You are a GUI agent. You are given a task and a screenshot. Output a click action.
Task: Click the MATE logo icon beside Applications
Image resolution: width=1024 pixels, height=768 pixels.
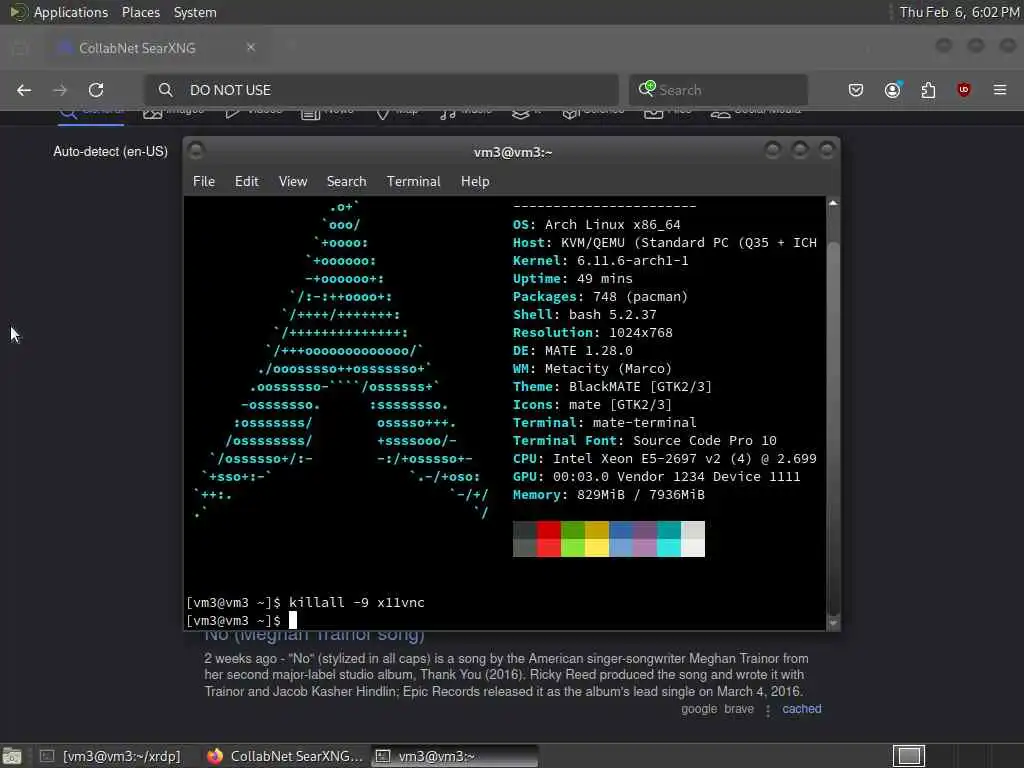tap(18, 12)
